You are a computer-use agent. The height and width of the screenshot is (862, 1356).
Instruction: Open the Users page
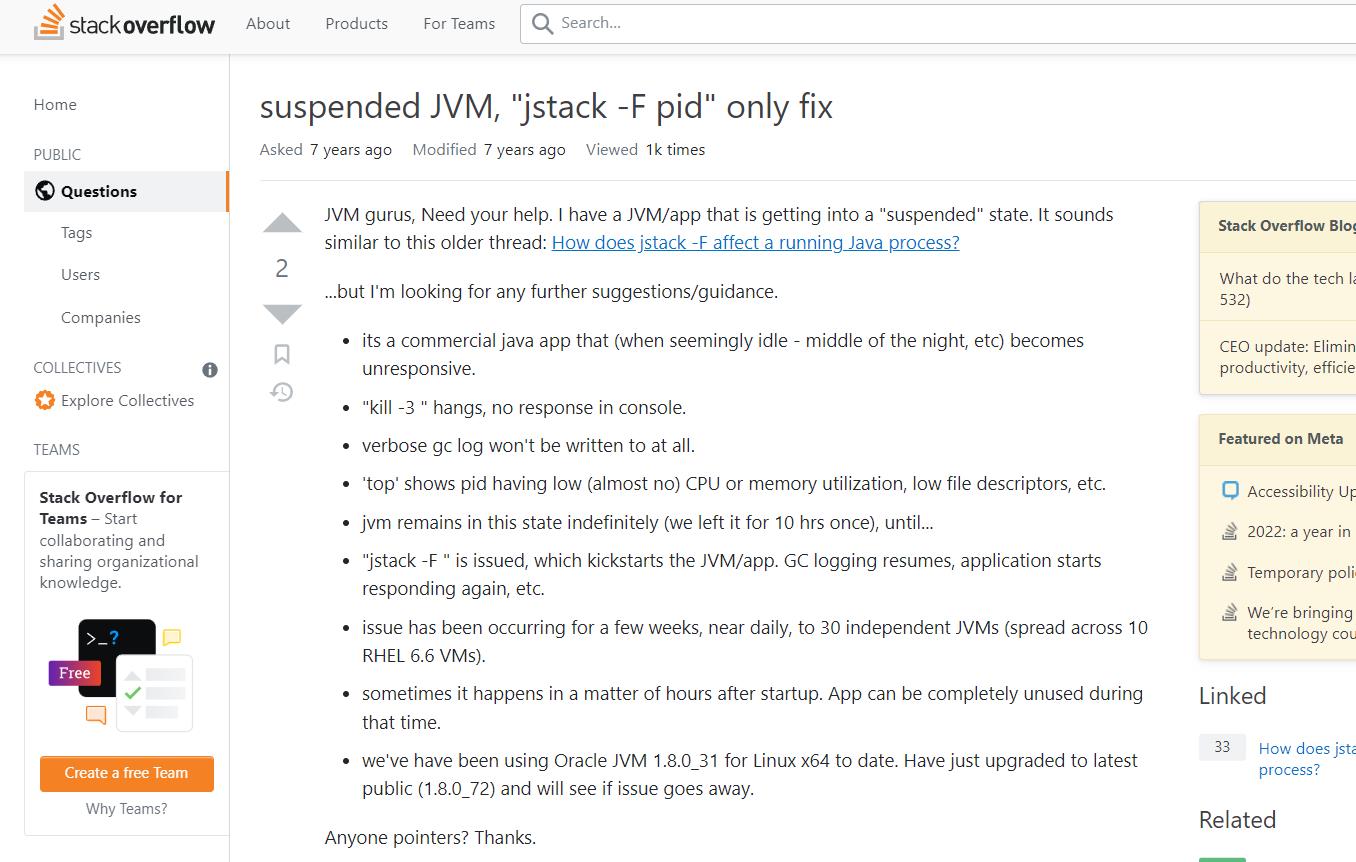tap(80, 274)
